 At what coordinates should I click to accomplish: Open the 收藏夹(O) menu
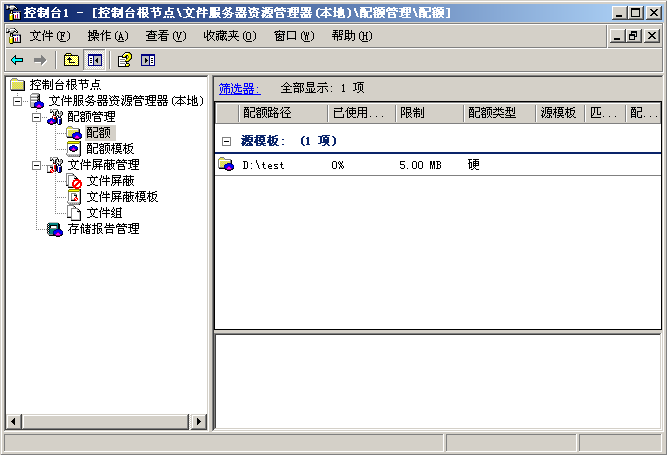pyautogui.click(x=230, y=36)
